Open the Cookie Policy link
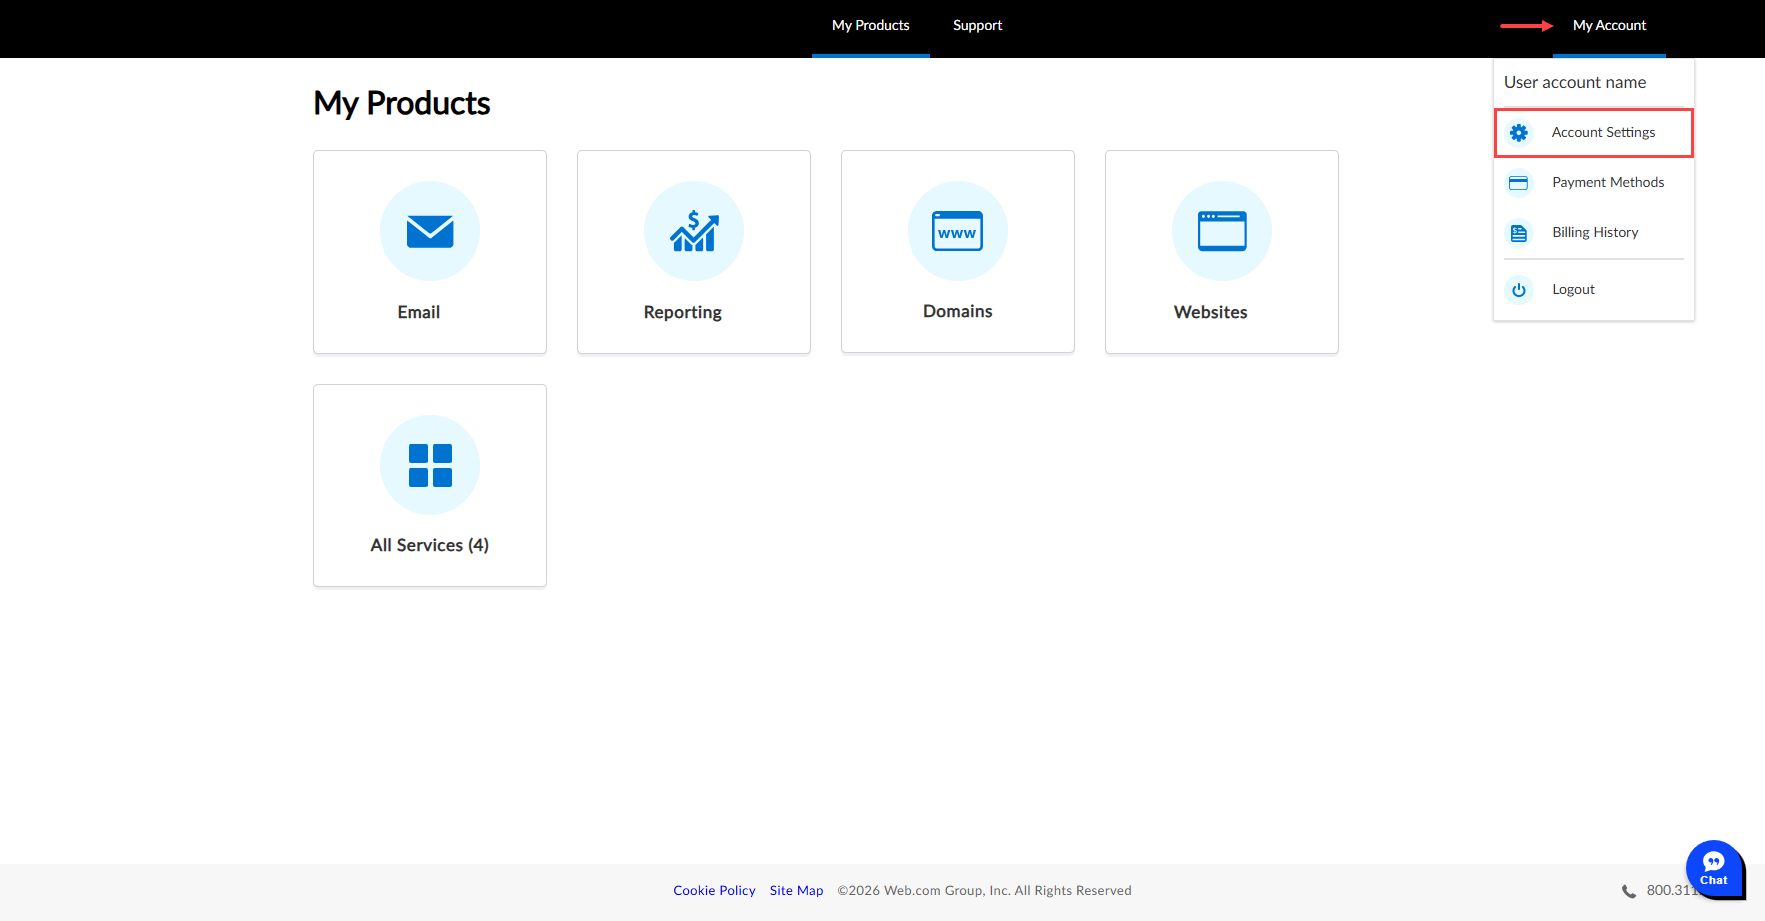This screenshot has height=921, width=1765. 714,891
